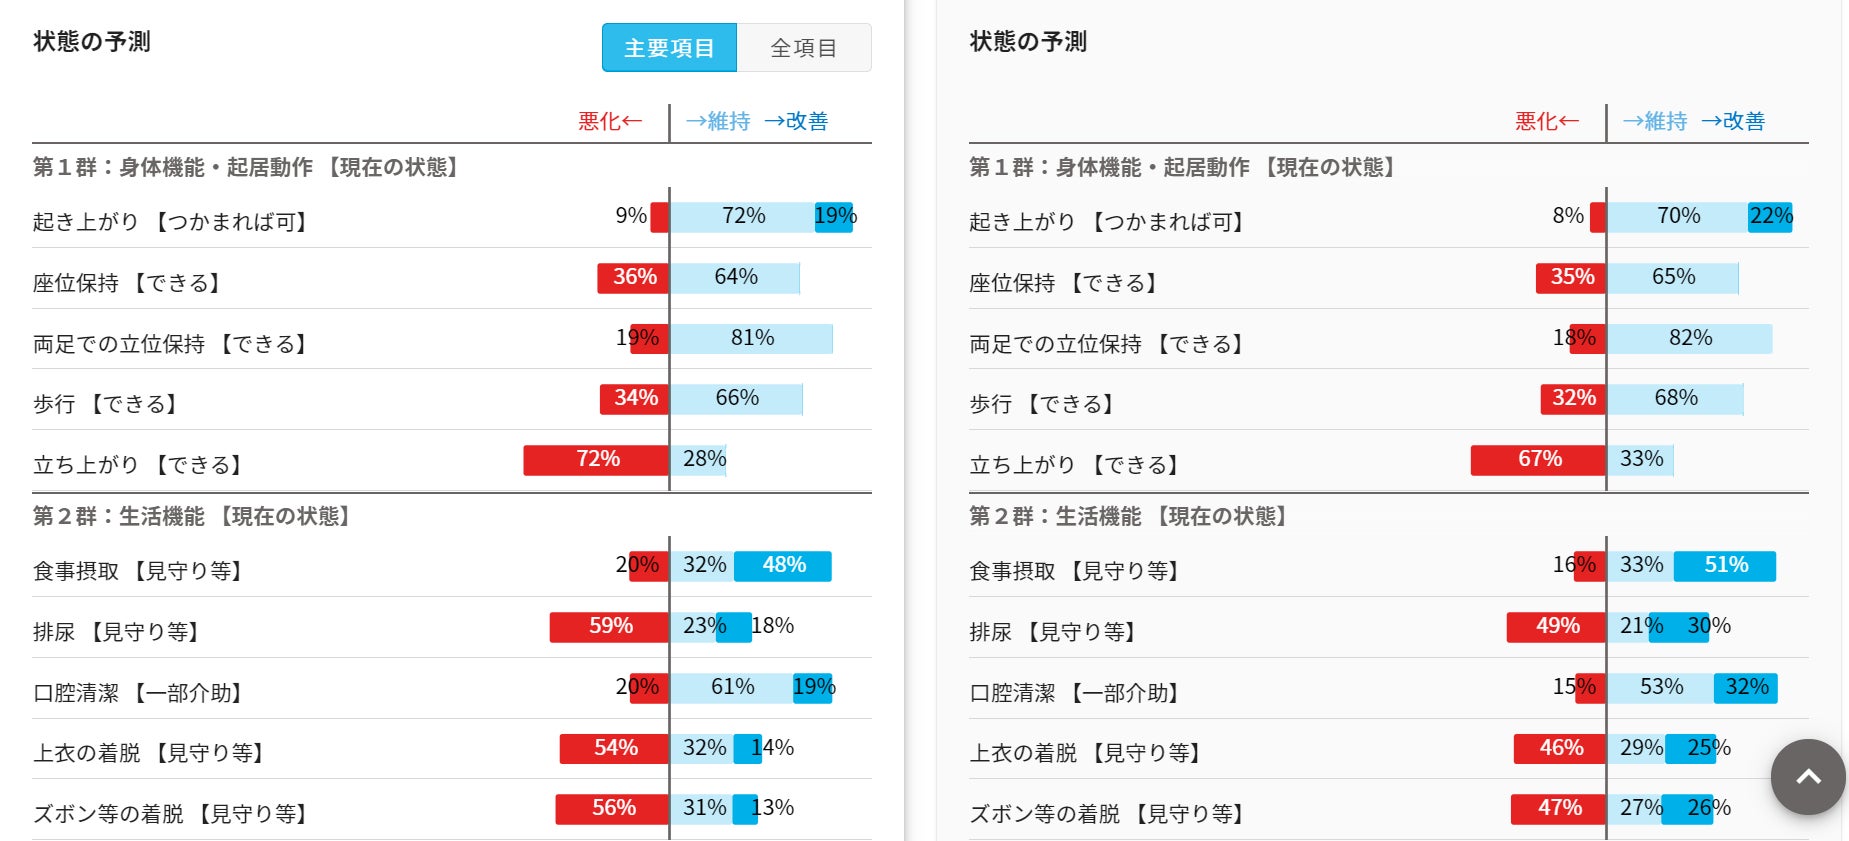Click the scroll-to-top arrow button
The height and width of the screenshot is (841, 1849).
(1807, 777)
